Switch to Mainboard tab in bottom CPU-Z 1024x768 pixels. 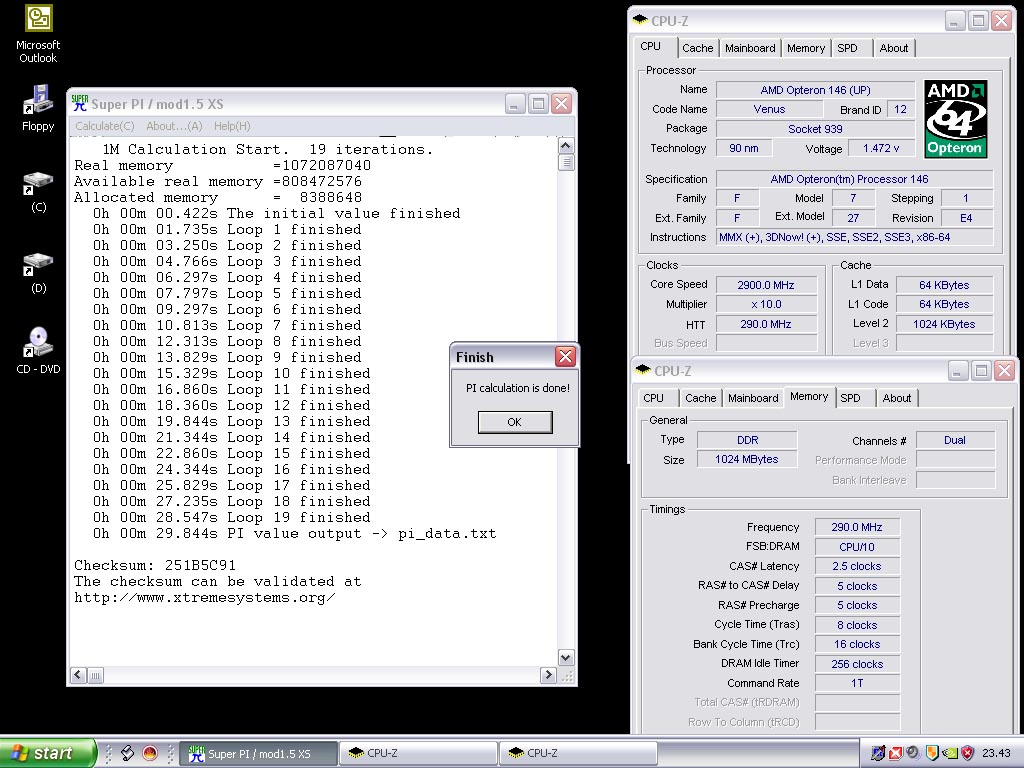753,398
